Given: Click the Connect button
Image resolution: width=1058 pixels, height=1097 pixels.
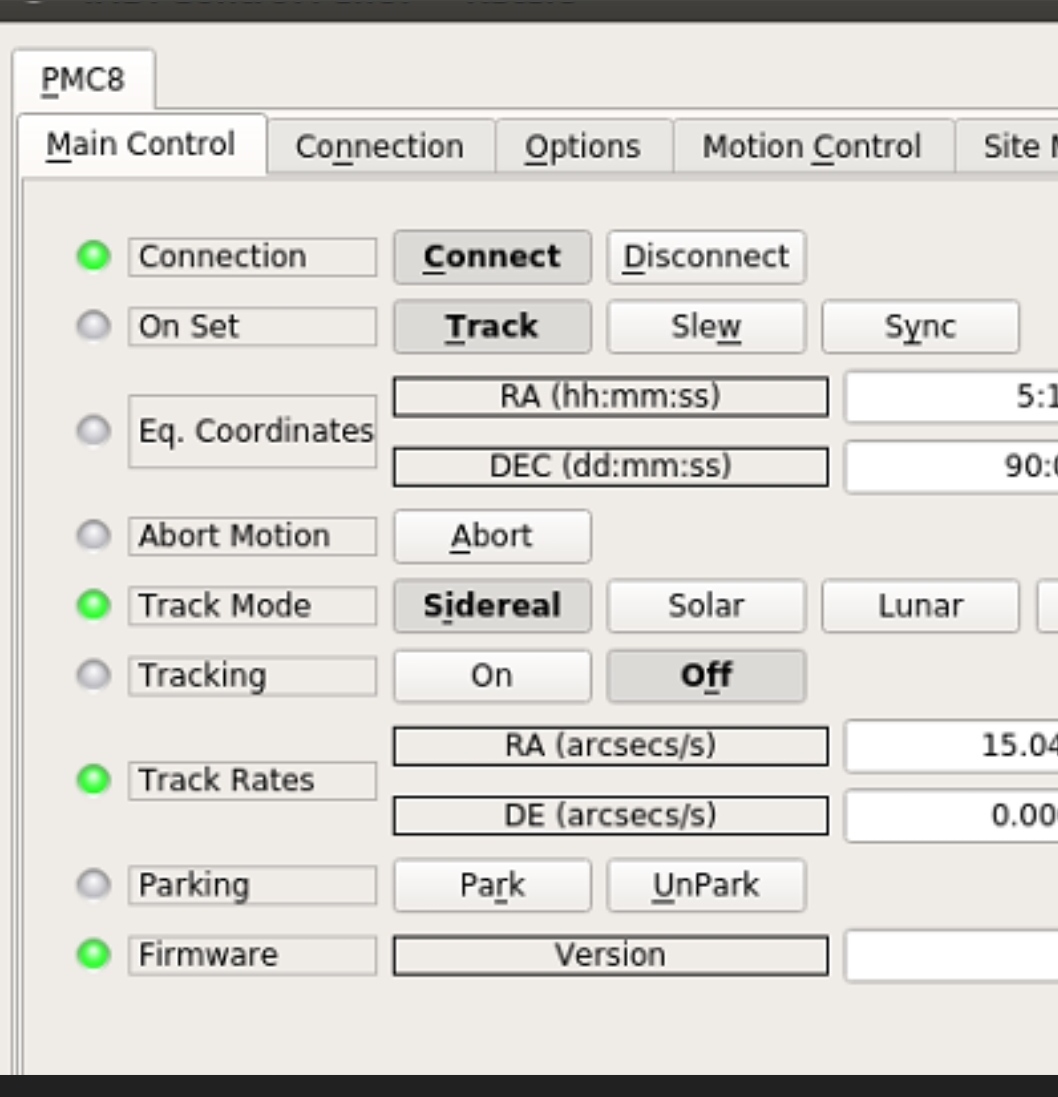Looking at the screenshot, I should [493, 257].
